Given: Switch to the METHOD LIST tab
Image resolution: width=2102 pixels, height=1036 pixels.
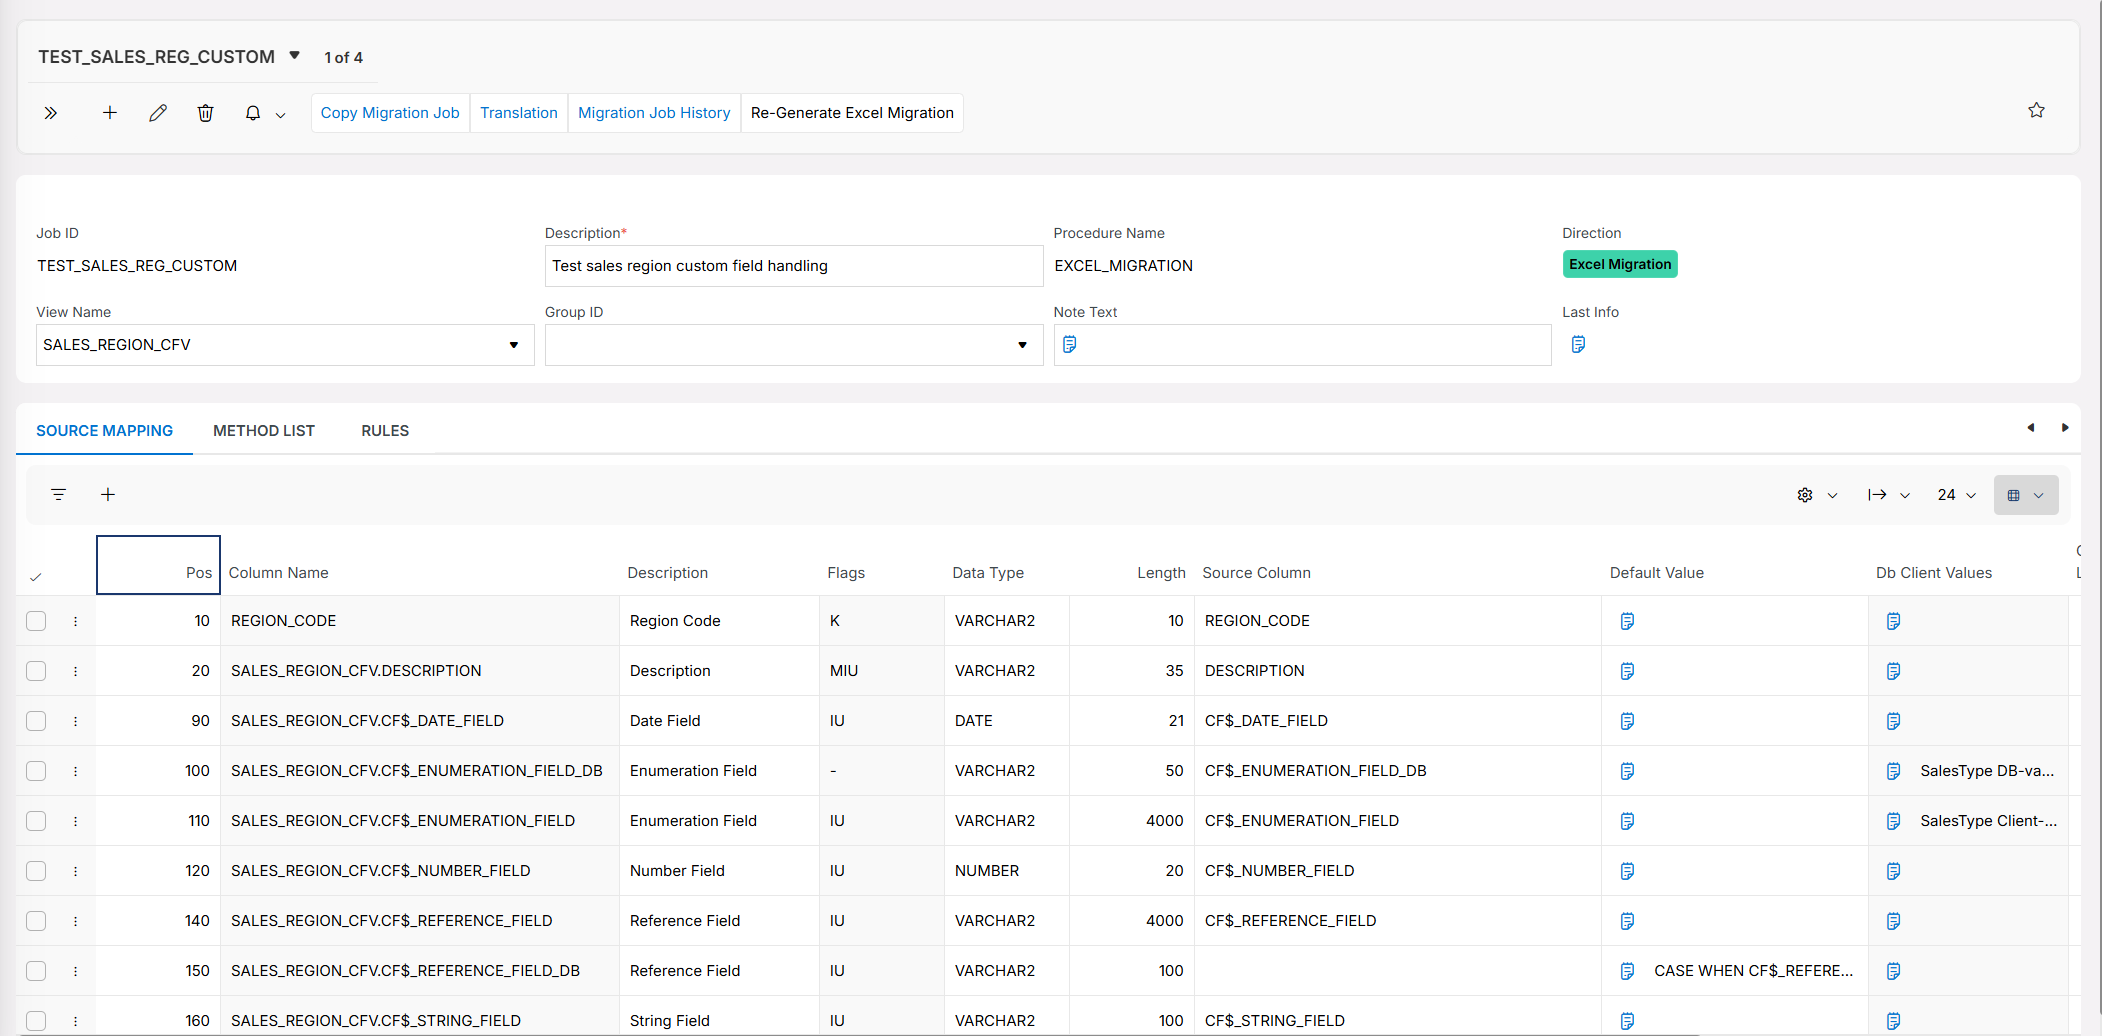Looking at the screenshot, I should pos(264,431).
